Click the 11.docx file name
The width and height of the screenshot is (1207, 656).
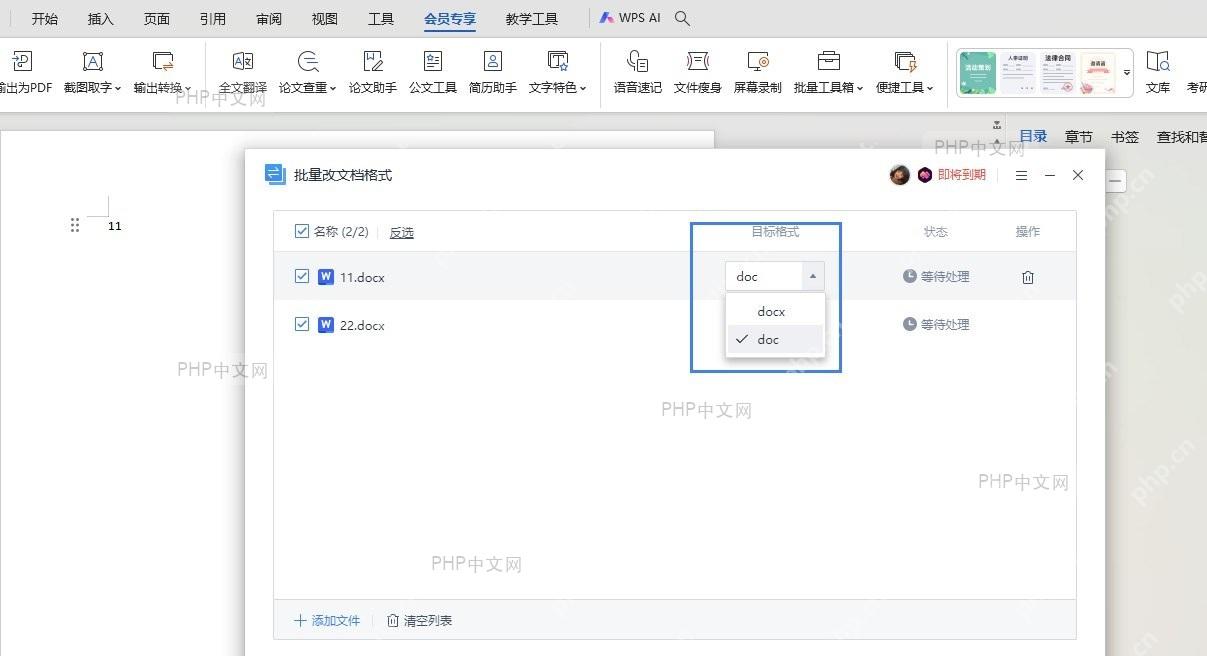pyautogui.click(x=362, y=277)
